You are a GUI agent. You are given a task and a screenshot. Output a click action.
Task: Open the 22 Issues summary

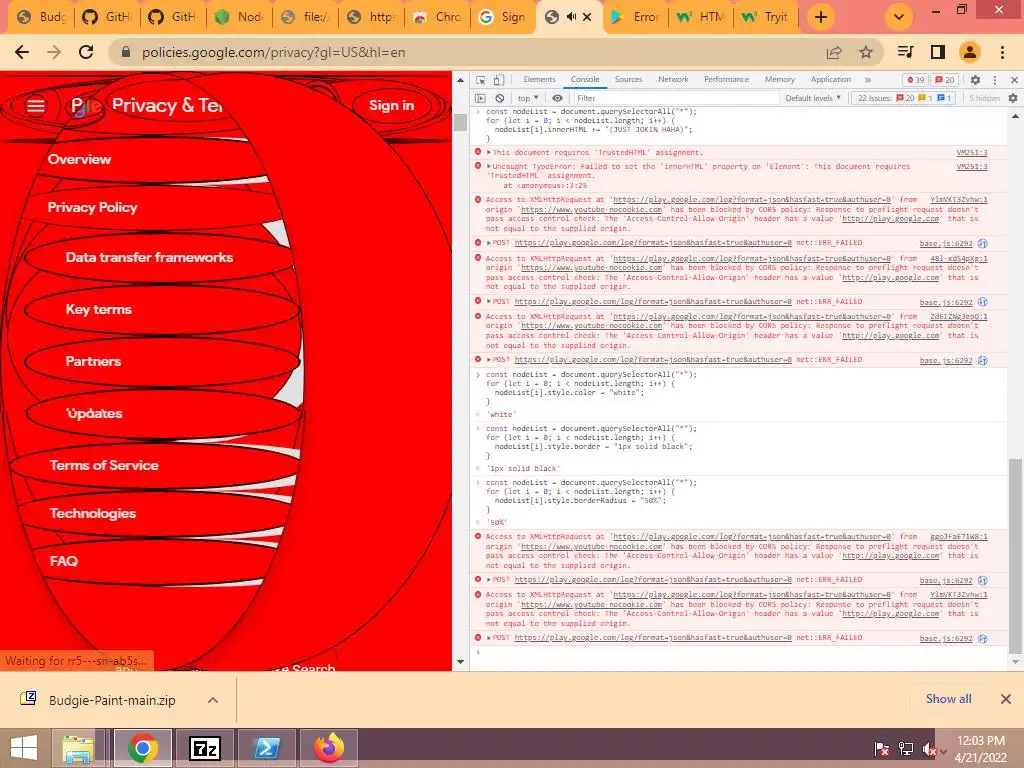[x=904, y=98]
